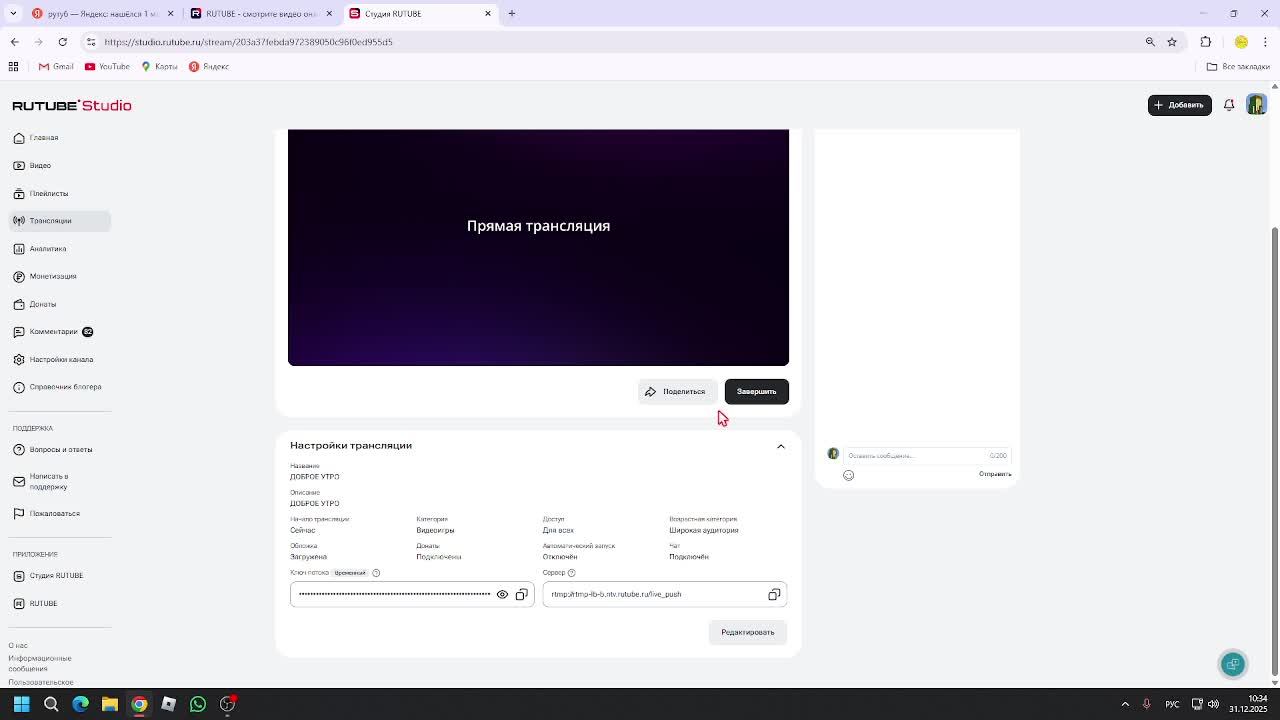Open the Windows Start menu
Image resolution: width=1280 pixels, height=720 pixels.
(x=21, y=704)
